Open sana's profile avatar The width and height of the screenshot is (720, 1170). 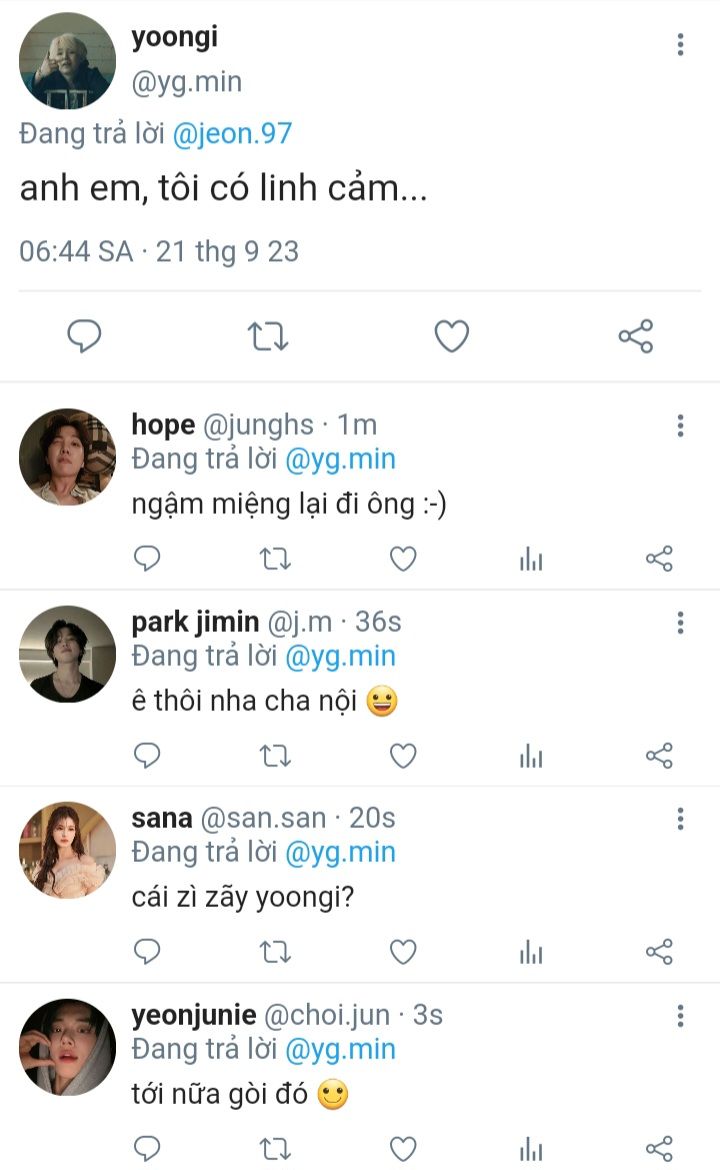(x=67, y=849)
